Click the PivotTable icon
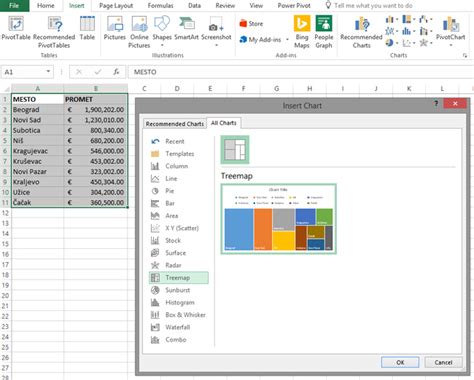This screenshot has height=380, width=474. [x=16, y=28]
